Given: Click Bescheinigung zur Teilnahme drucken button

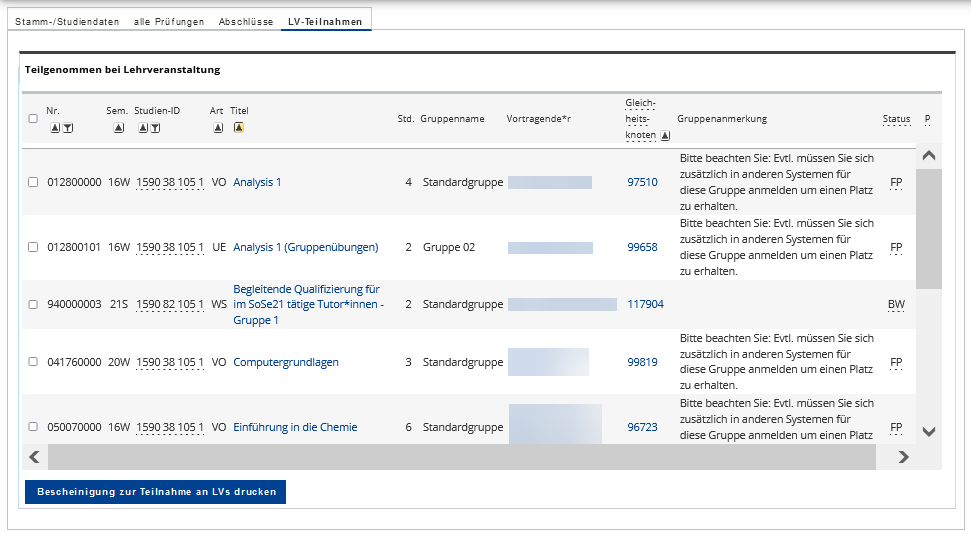Looking at the screenshot, I should [155, 492].
